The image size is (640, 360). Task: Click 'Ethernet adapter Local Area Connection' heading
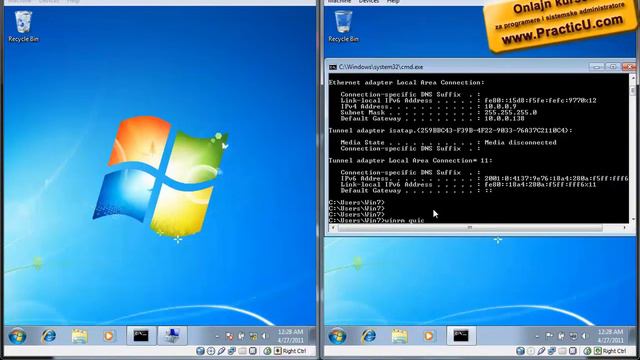[x=407, y=82]
